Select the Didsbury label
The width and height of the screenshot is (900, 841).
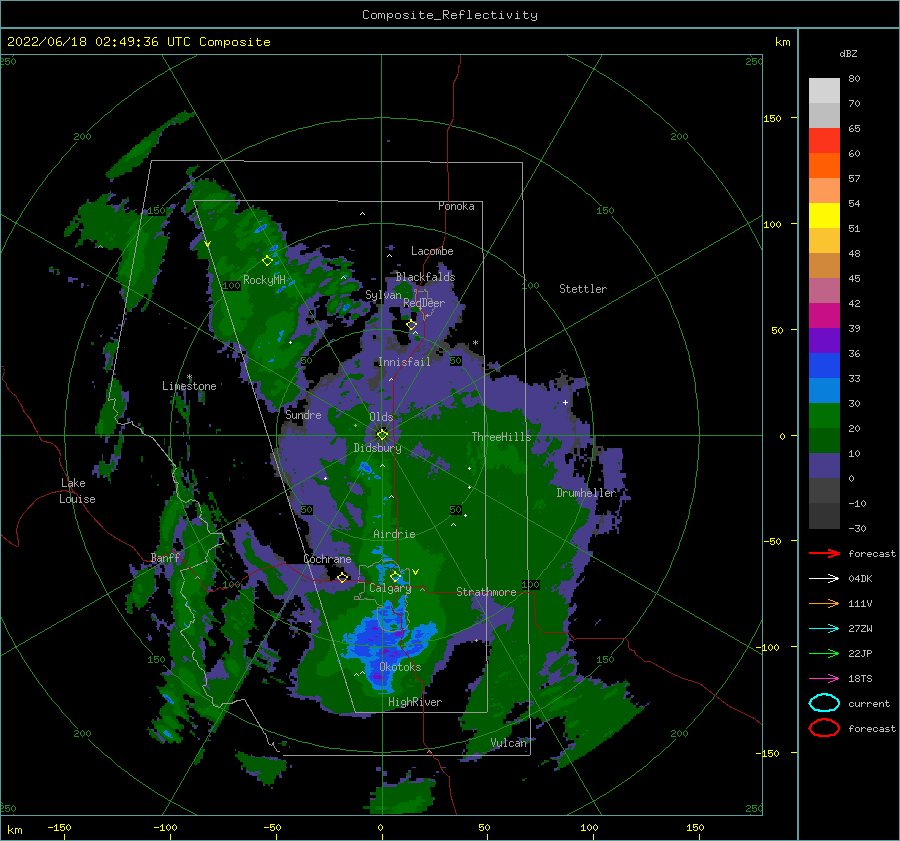377,448
